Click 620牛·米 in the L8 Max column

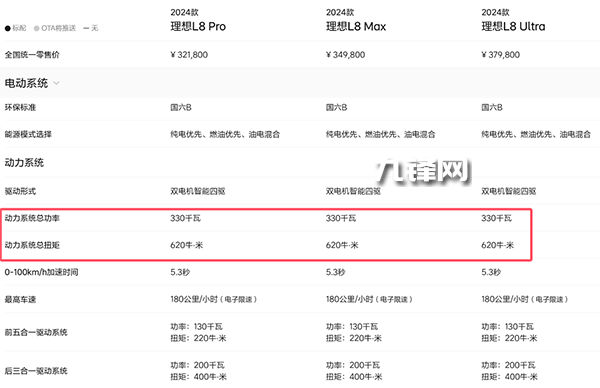pyautogui.click(x=342, y=245)
